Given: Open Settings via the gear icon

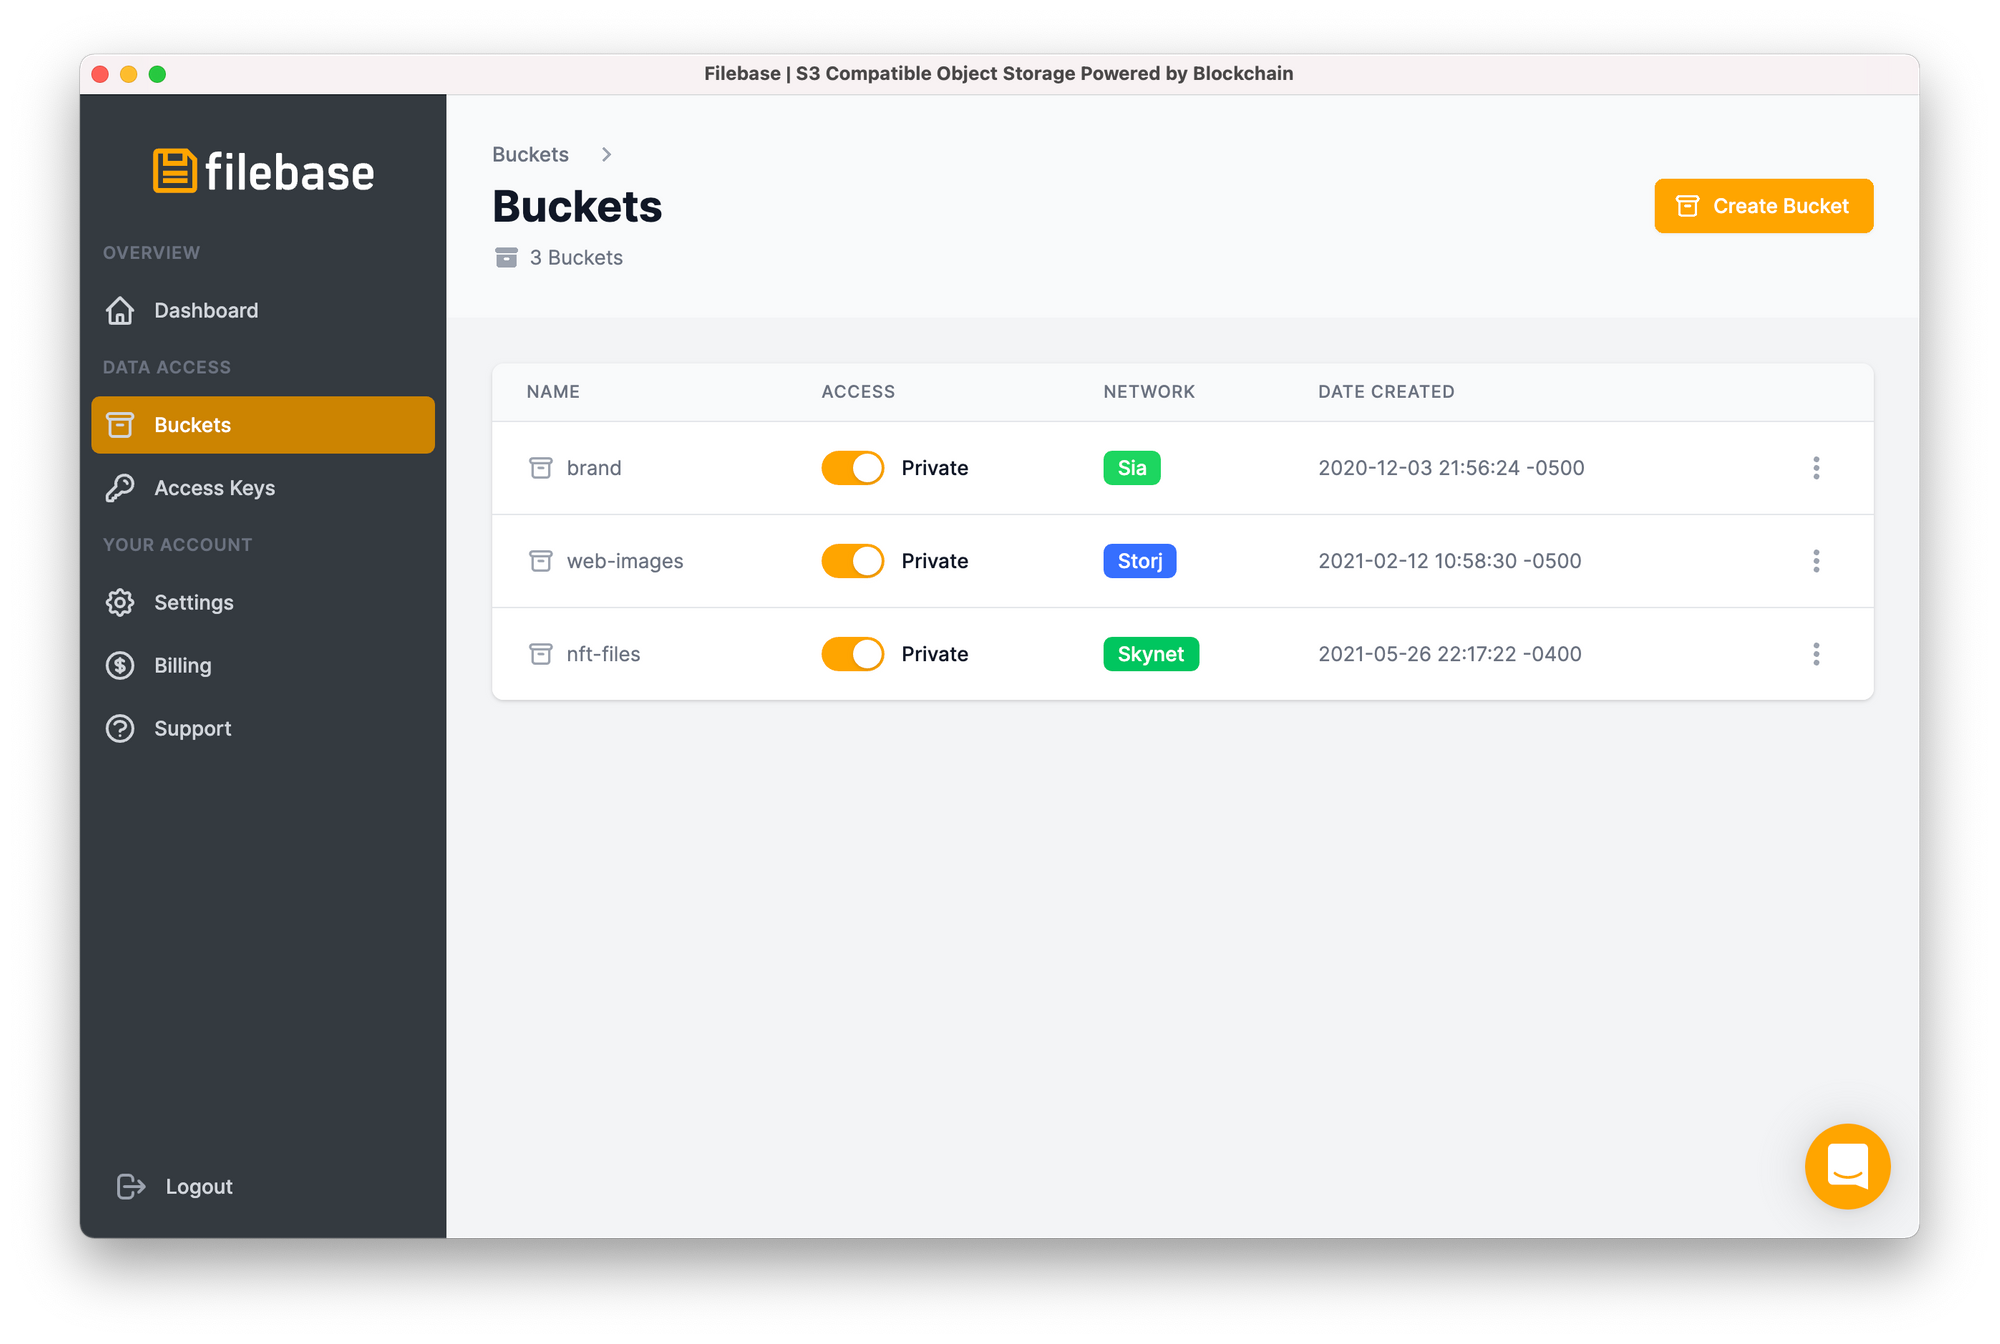Looking at the screenshot, I should tap(120, 603).
